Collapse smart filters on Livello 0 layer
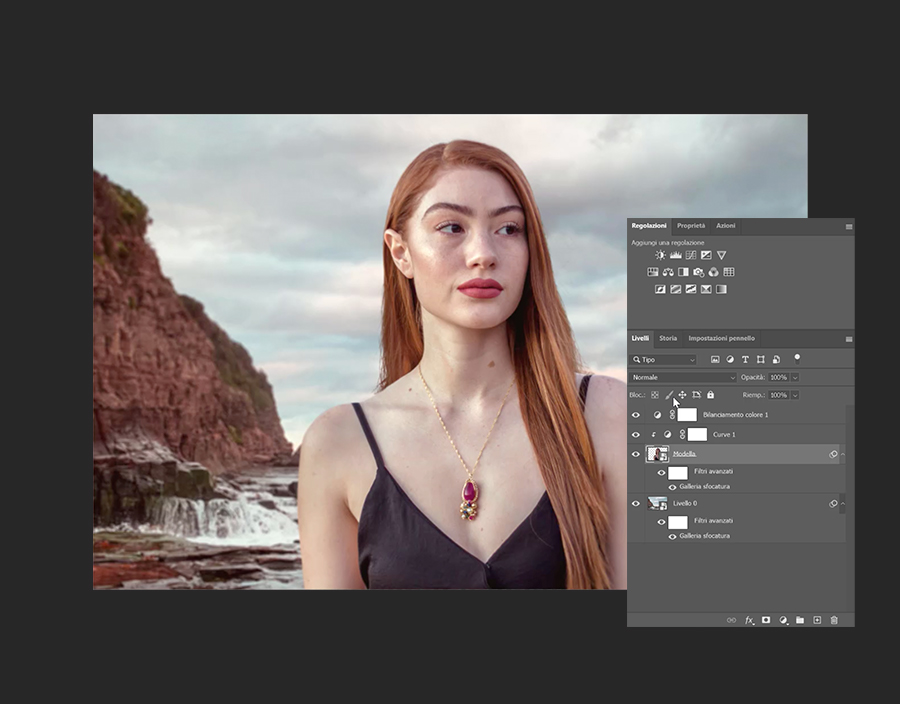 [843, 504]
